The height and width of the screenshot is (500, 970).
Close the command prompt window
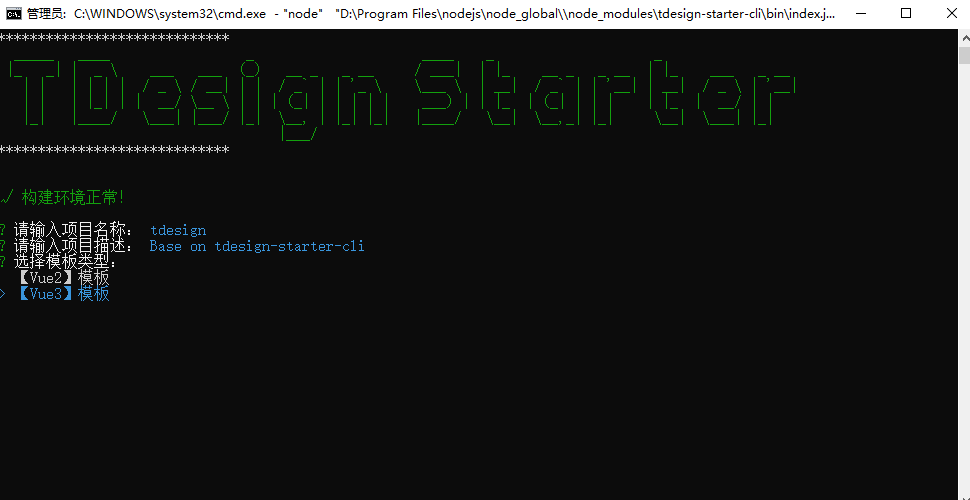pyautogui.click(x=950, y=13)
